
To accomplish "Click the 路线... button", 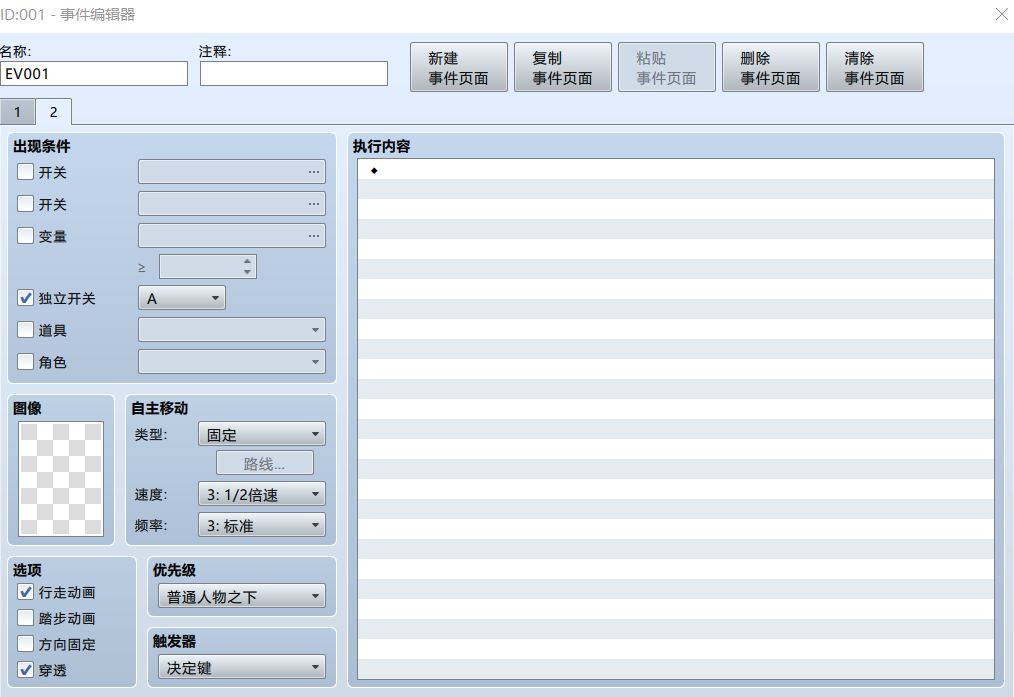I will pos(264,464).
